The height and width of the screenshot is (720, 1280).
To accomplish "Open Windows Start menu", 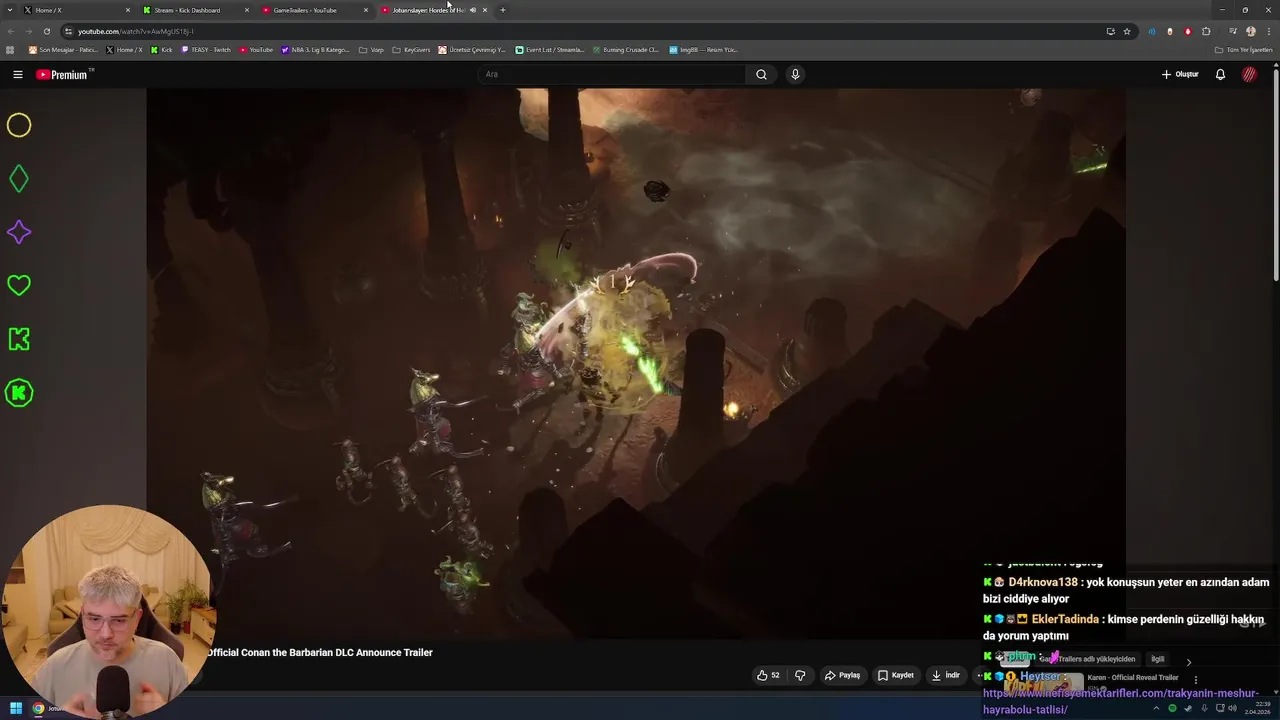I will pyautogui.click(x=15, y=708).
